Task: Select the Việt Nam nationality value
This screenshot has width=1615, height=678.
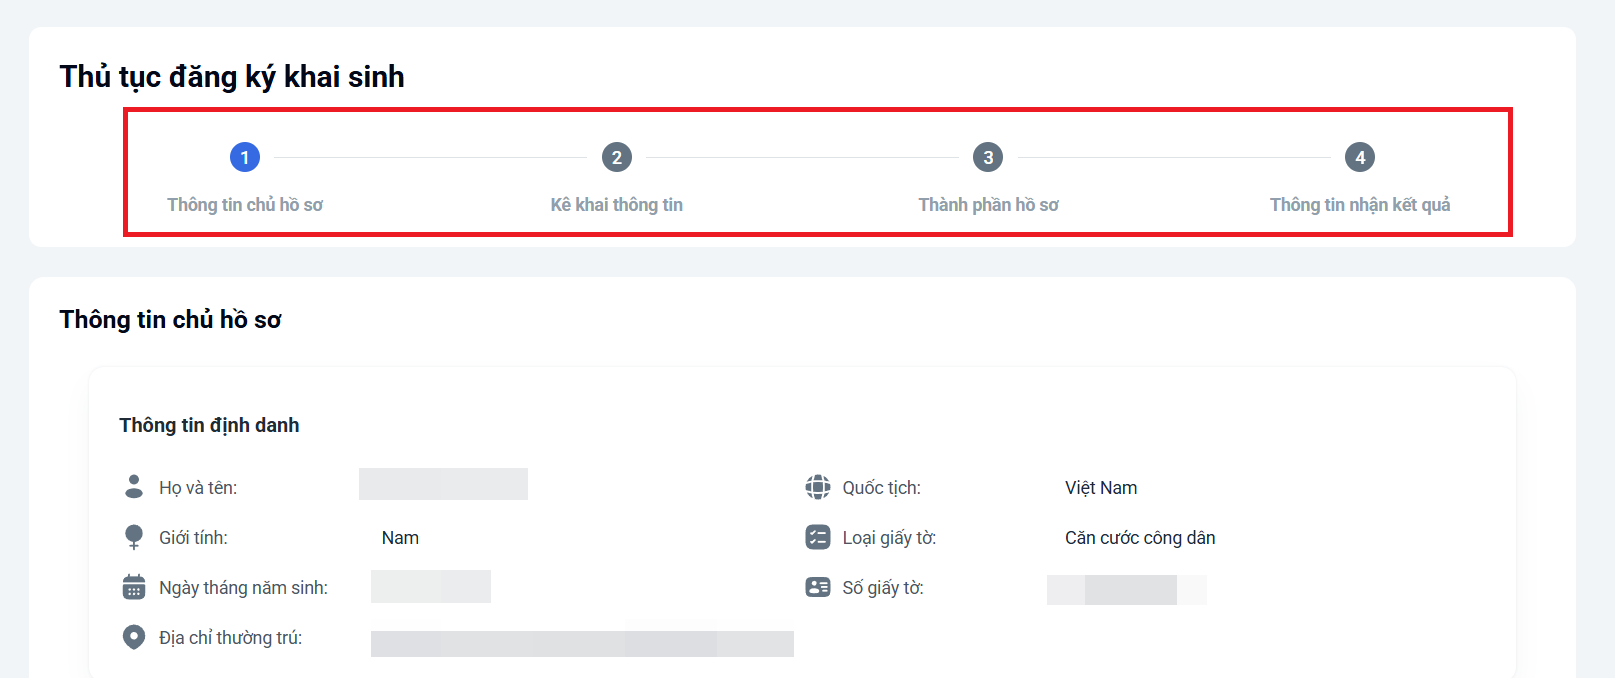Action: [x=1101, y=487]
